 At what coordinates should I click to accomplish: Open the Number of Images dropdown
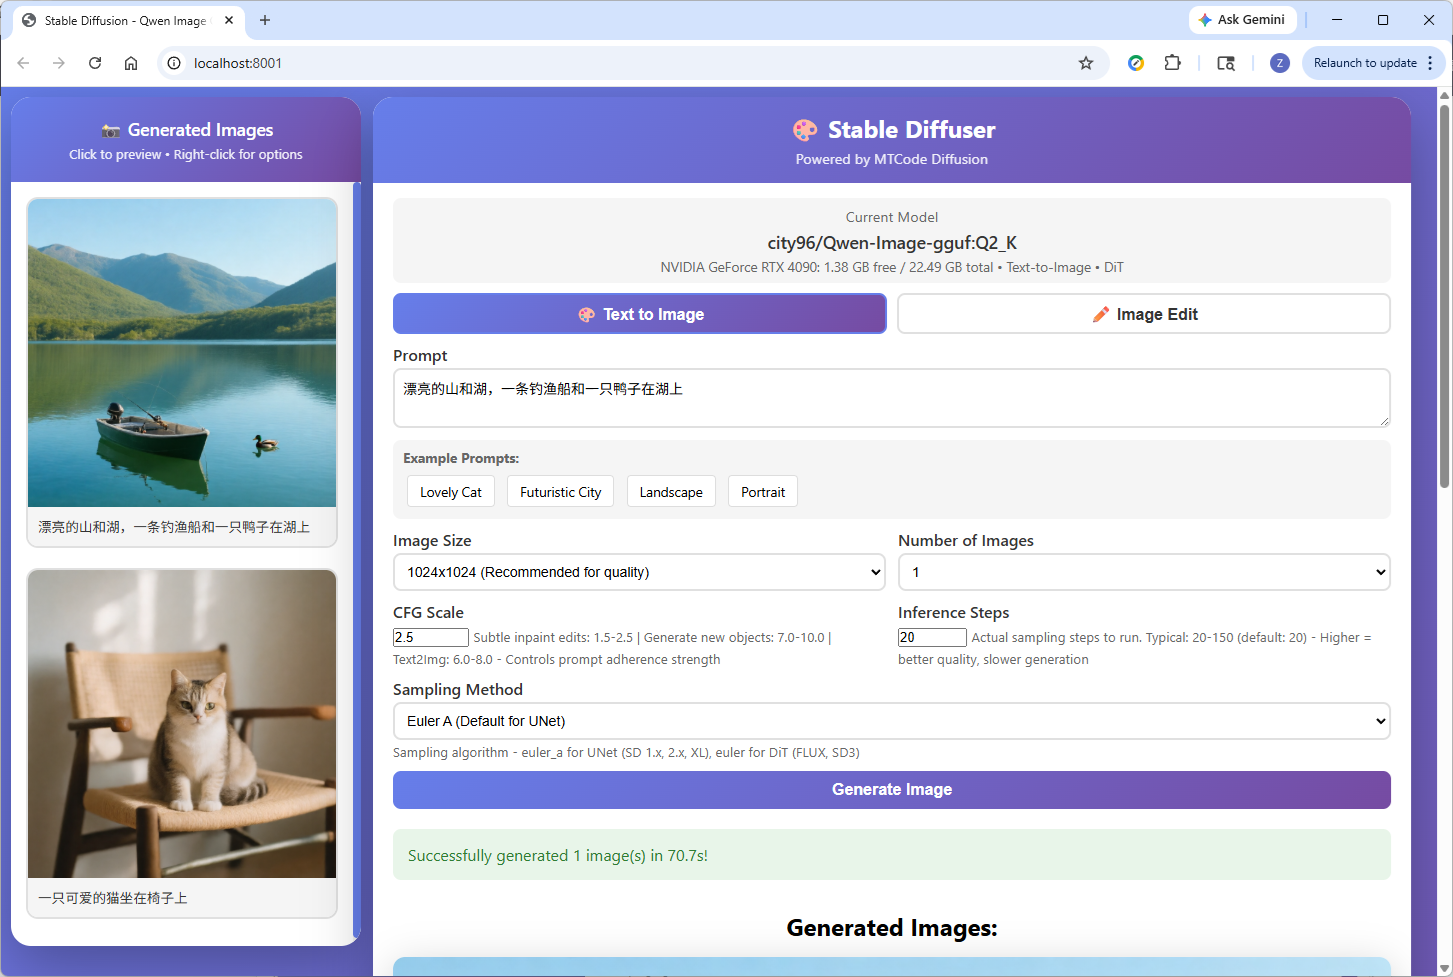1144,572
